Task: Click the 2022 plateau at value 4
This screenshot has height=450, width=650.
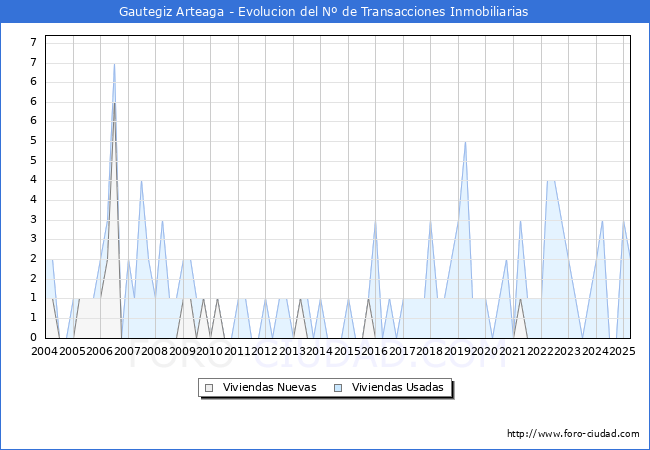Action: (551, 181)
